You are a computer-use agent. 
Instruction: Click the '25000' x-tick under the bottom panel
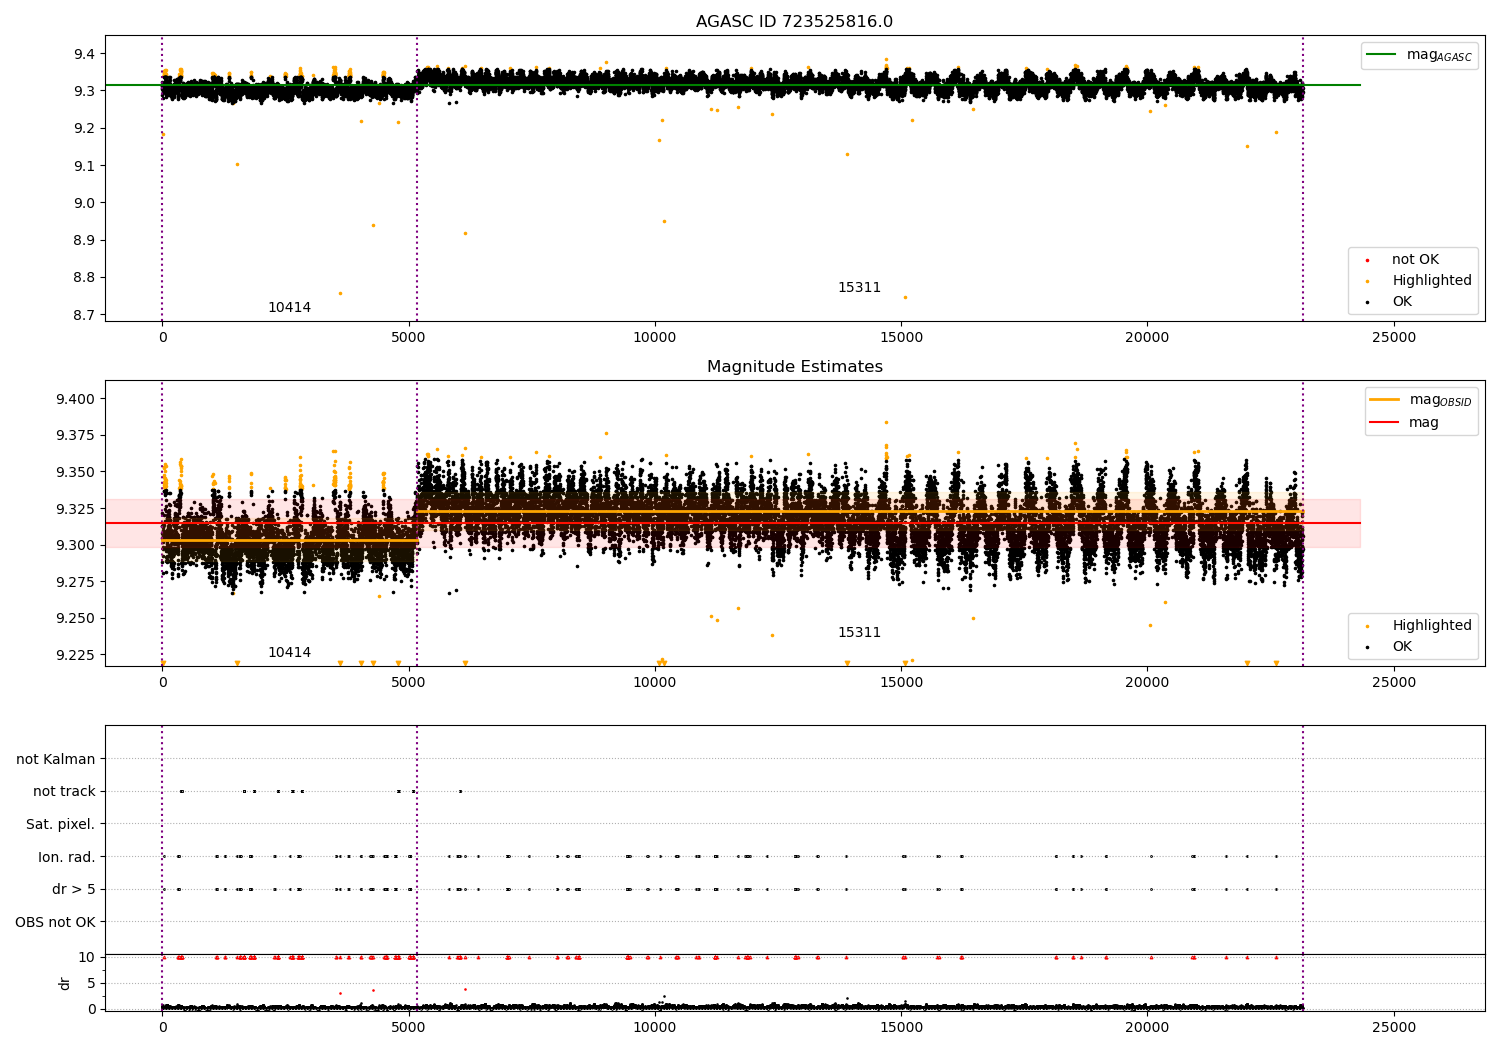[1394, 1028]
